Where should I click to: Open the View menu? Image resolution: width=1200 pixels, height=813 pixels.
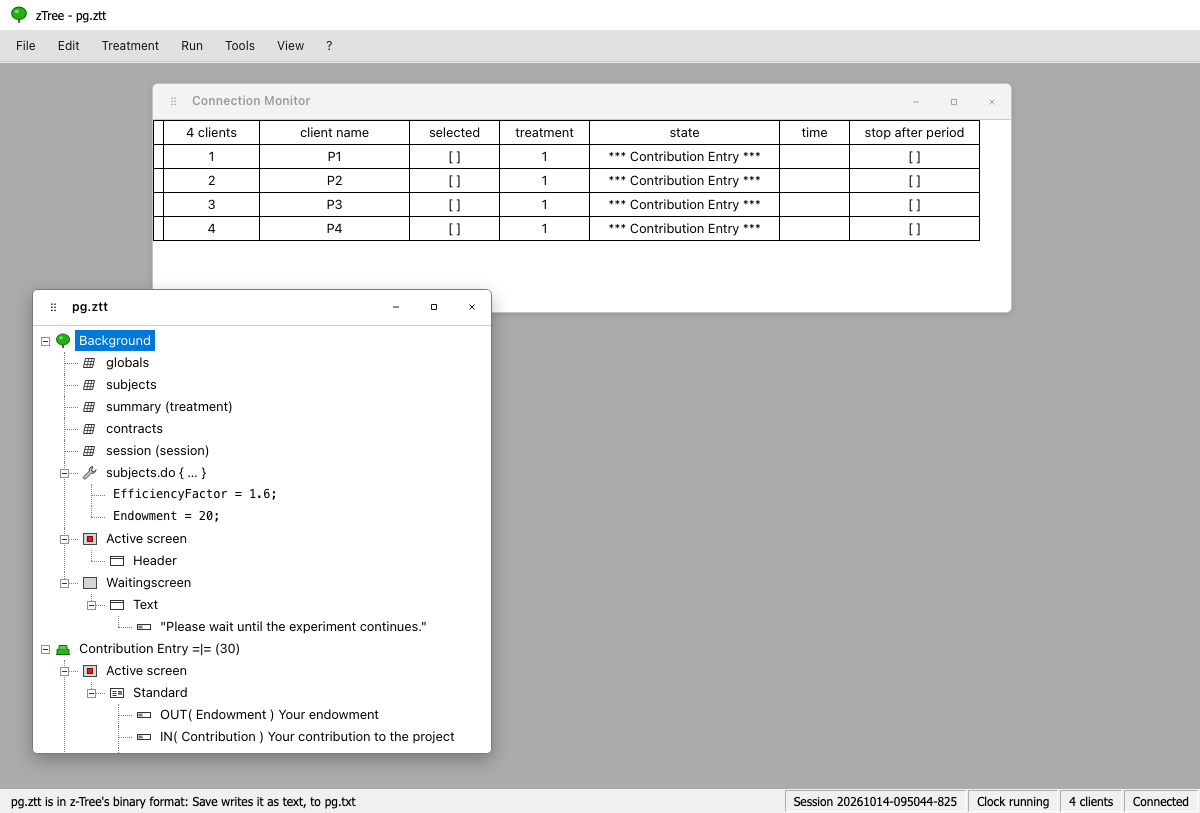(x=291, y=46)
